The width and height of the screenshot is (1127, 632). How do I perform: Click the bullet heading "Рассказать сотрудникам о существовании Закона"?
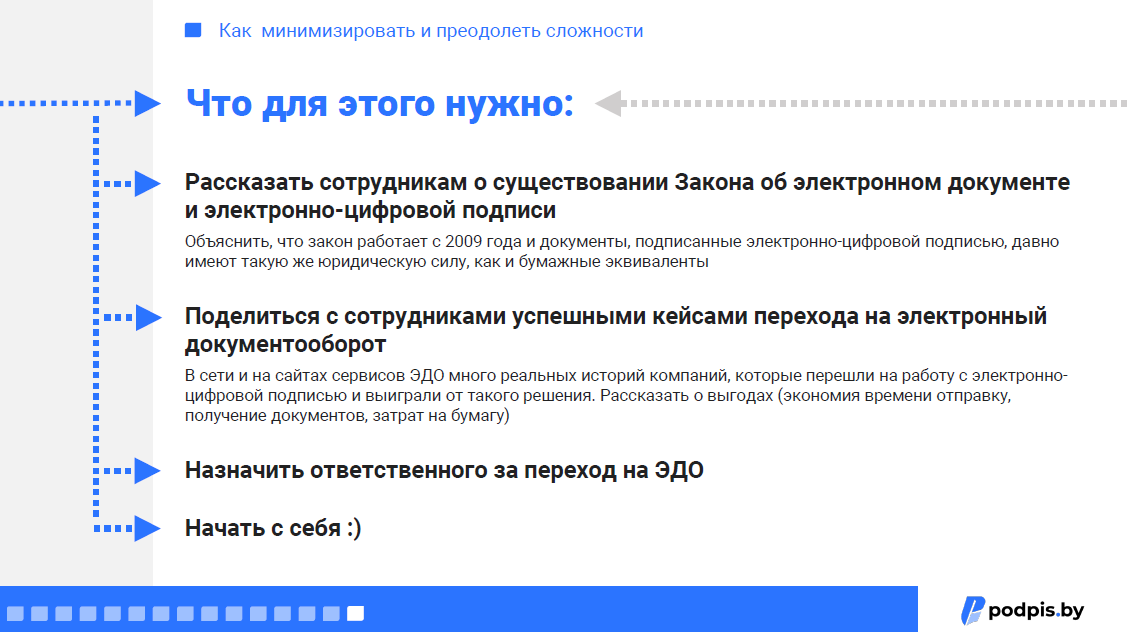click(x=627, y=196)
